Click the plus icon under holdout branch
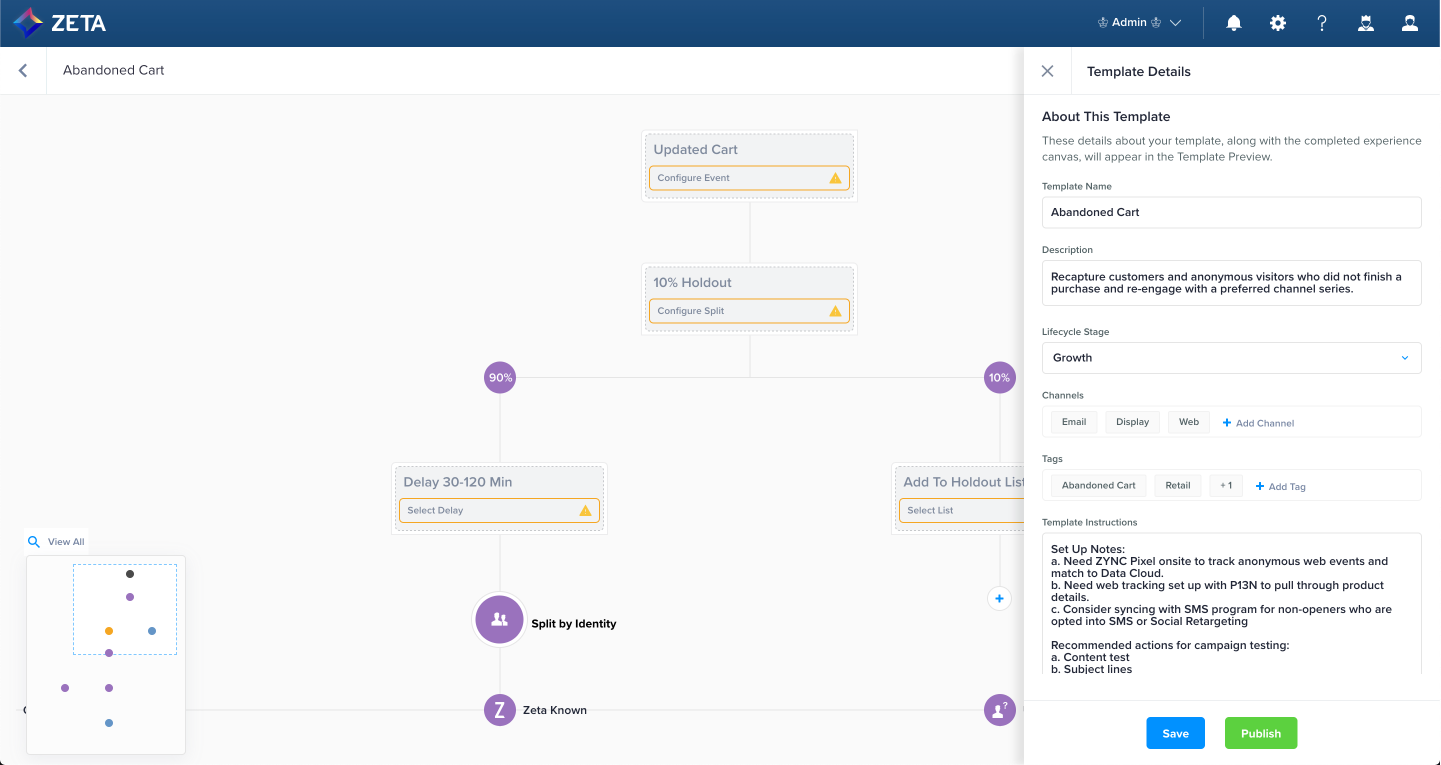Screen dimensions: 1441x765 click(999, 599)
